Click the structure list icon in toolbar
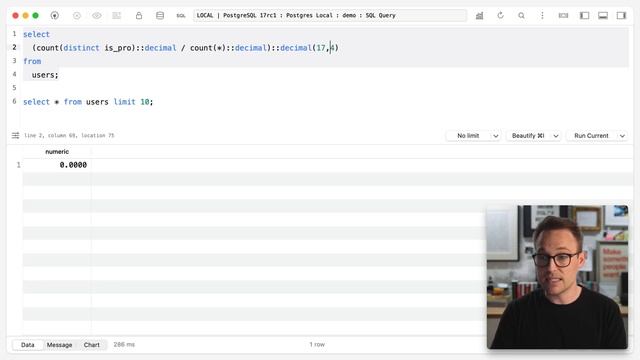Viewport: 640px width, 360px height. pyautogui.click(x=117, y=16)
